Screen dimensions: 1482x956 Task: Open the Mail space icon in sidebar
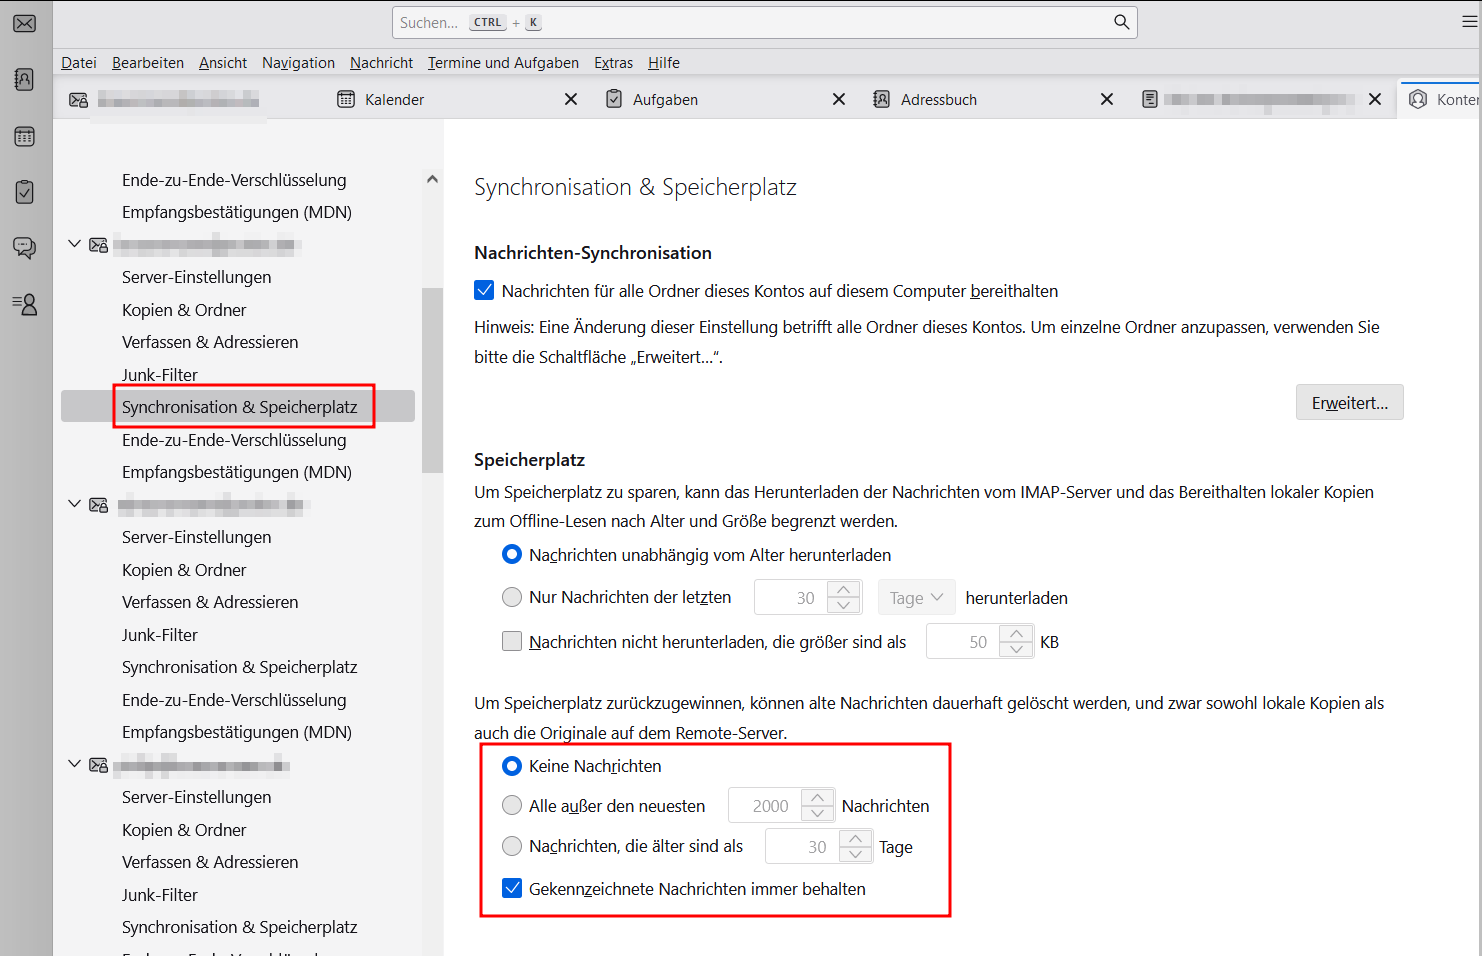pos(25,23)
